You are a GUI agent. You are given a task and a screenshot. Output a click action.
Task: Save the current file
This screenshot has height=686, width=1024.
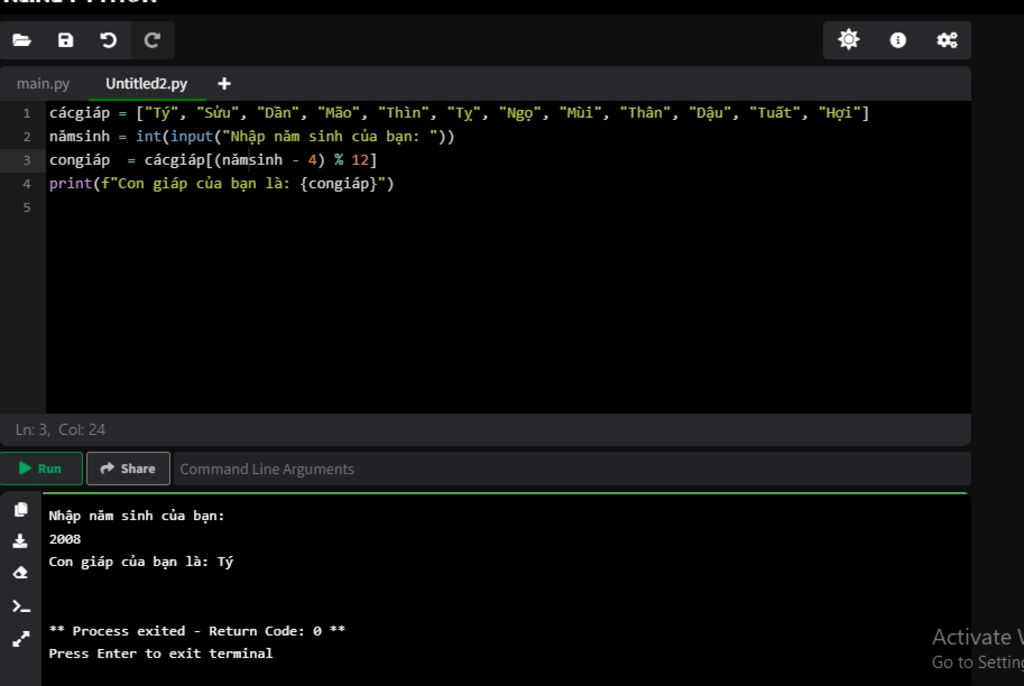tap(65, 40)
